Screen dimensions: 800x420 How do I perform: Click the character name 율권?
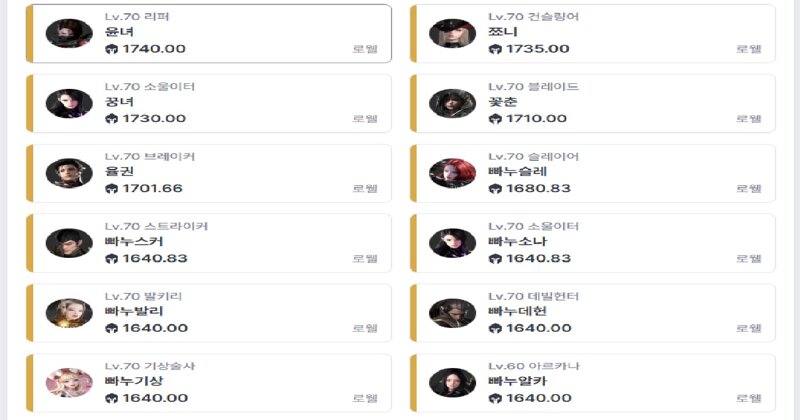tap(119, 171)
